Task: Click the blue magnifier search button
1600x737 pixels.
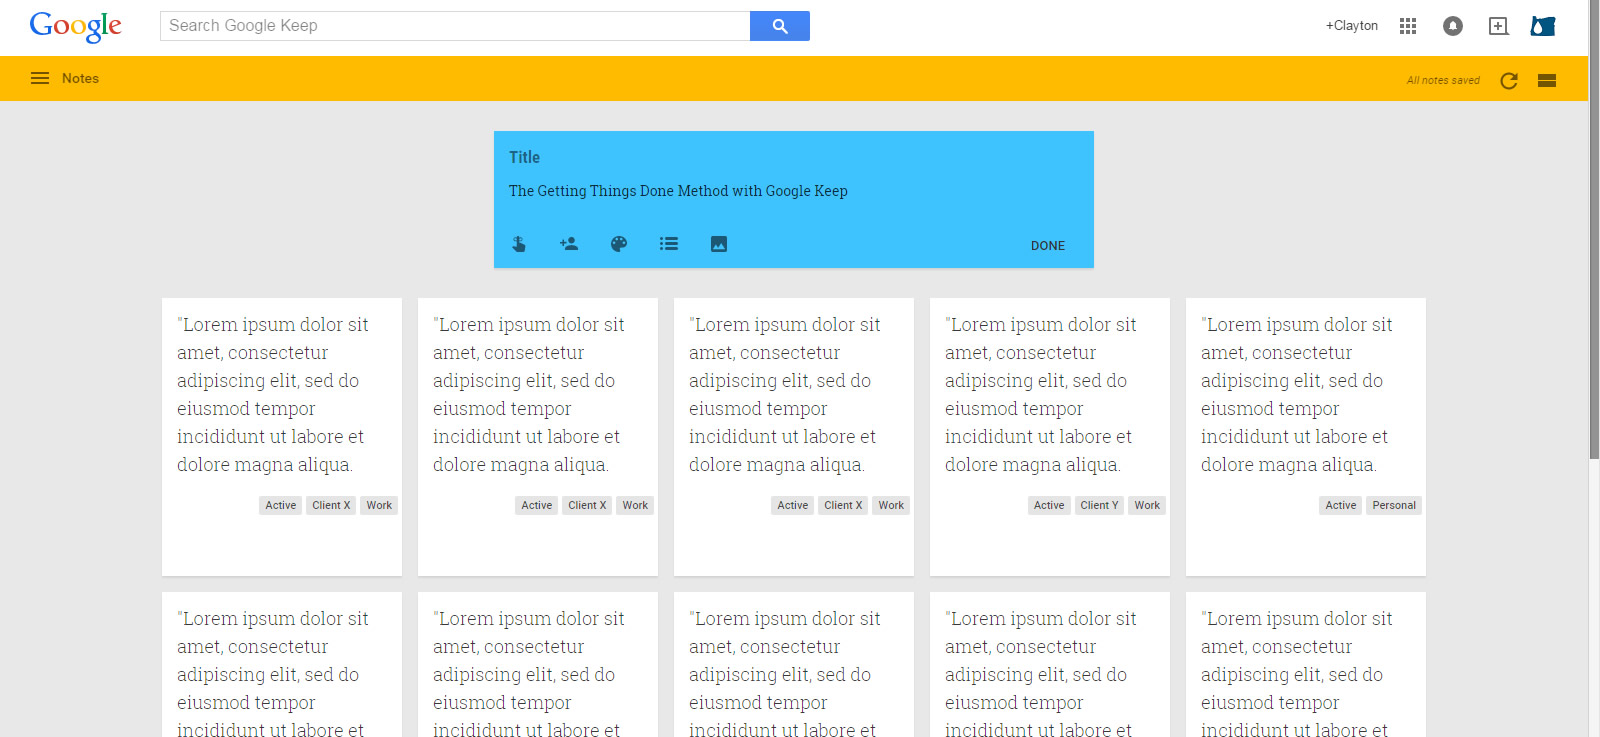Action: click(x=780, y=26)
